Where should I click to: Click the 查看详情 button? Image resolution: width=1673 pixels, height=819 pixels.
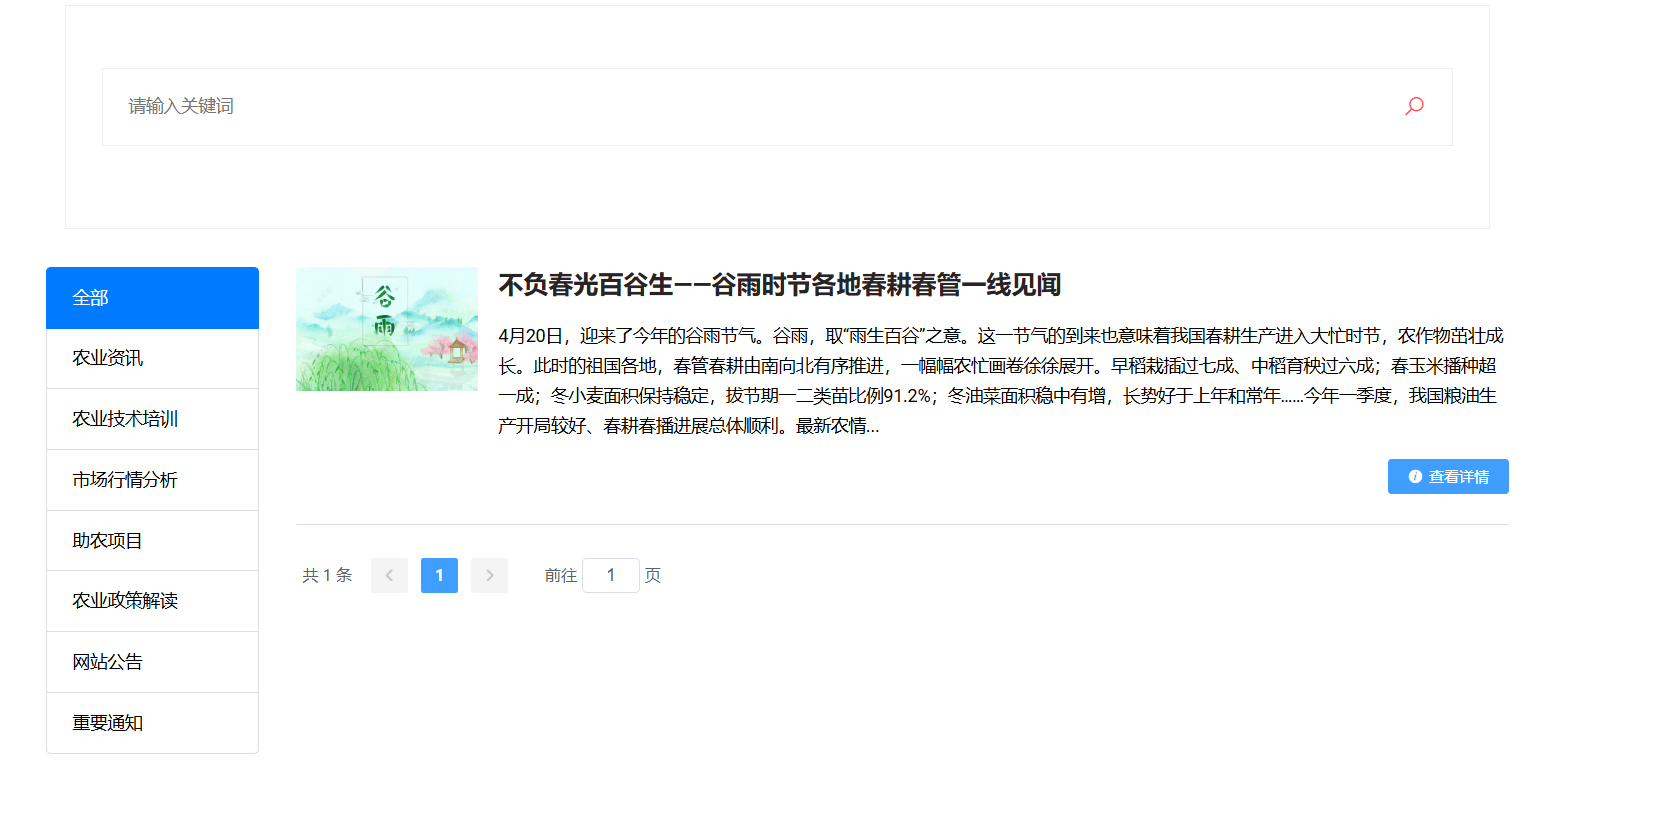pyautogui.click(x=1448, y=477)
